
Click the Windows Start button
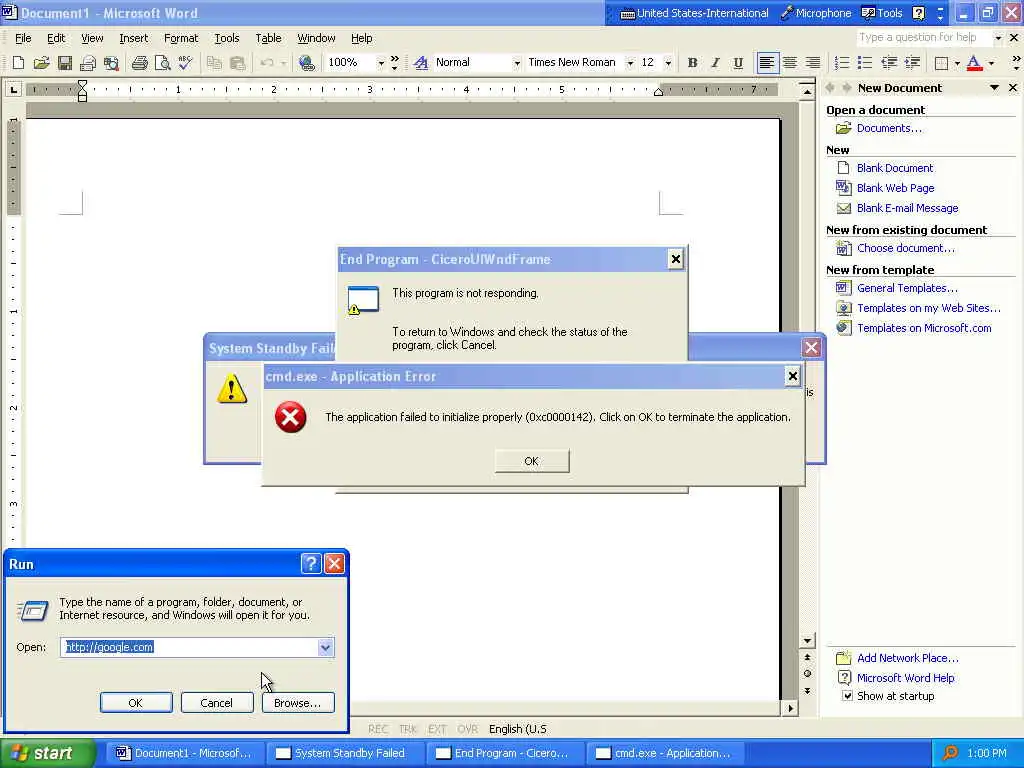tap(47, 753)
